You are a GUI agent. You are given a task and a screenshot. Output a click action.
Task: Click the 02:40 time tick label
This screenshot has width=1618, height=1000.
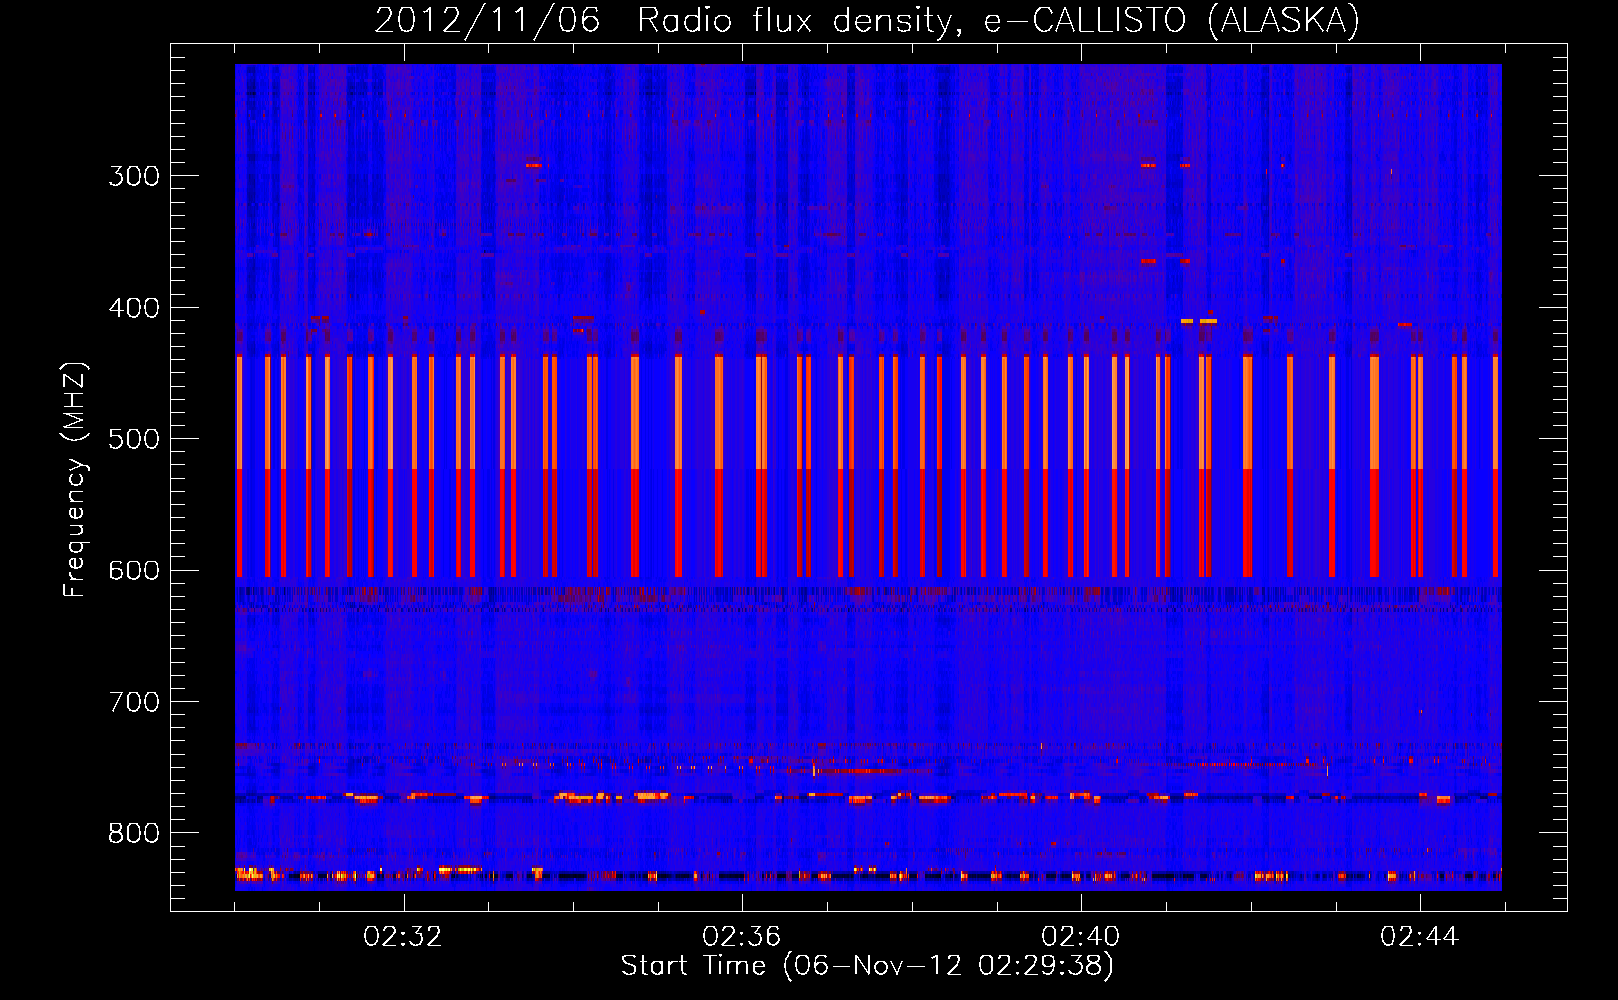[x=1081, y=937]
